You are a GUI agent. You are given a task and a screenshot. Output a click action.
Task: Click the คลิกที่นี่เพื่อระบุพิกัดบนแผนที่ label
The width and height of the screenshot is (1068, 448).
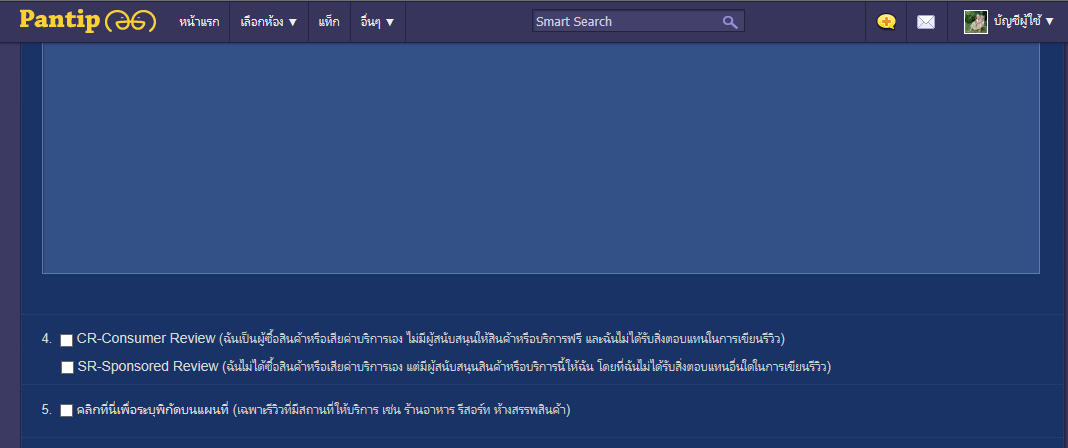tap(153, 410)
